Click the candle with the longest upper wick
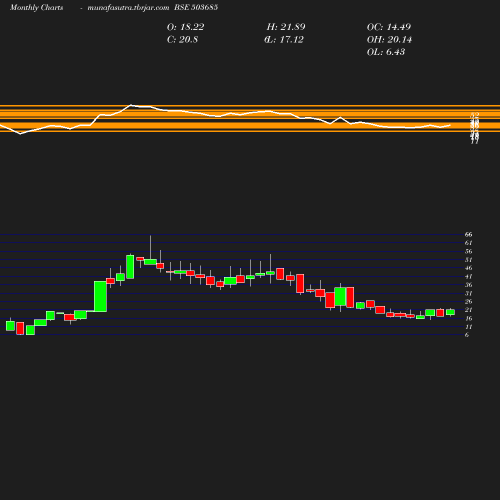Screen dimensions: 500x500 click(150, 262)
